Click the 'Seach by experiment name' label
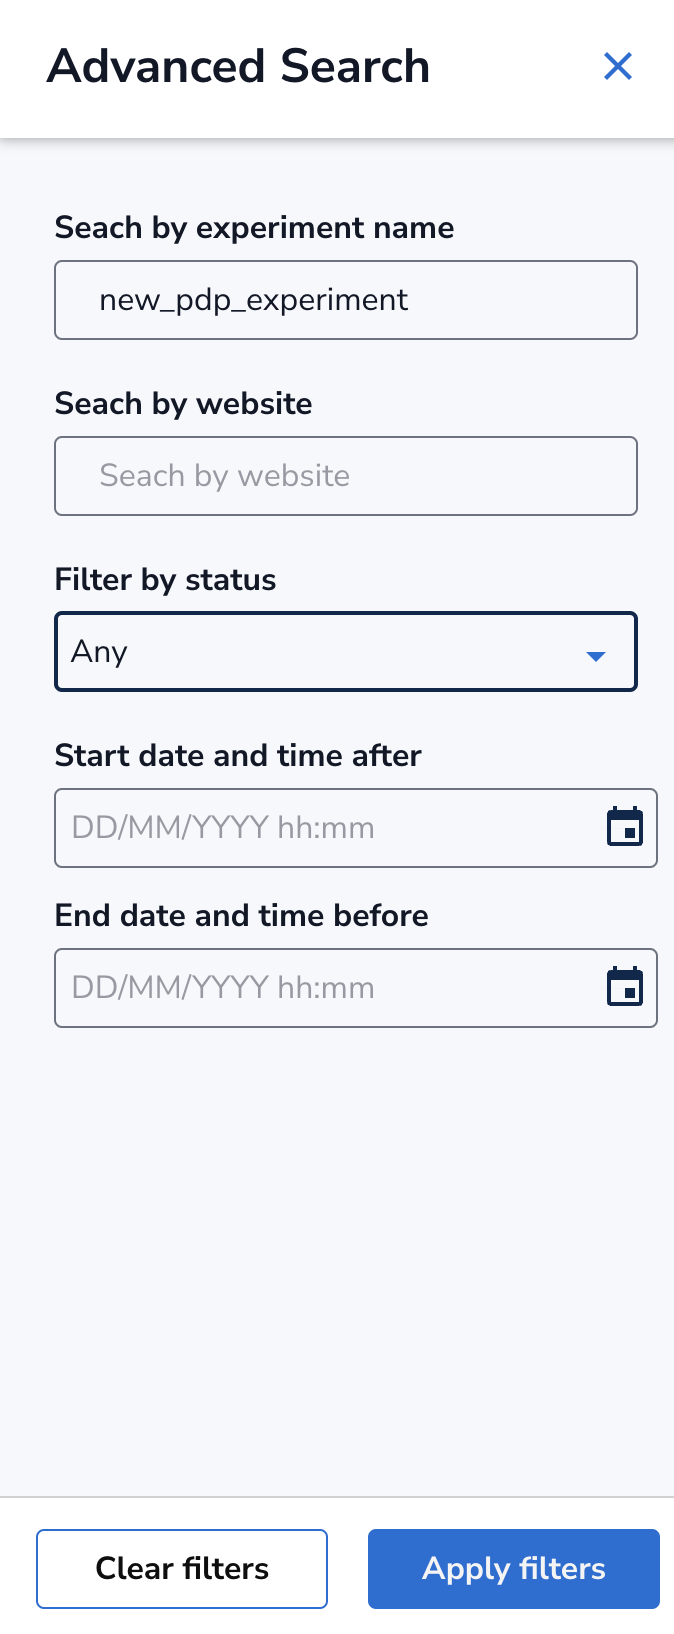The height and width of the screenshot is (1634, 674). tap(254, 228)
